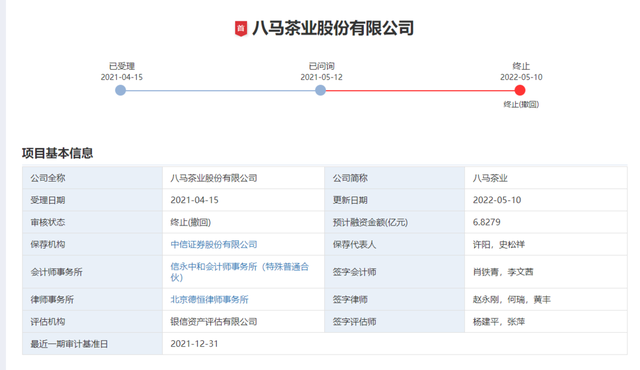The width and height of the screenshot is (640, 370).
Task: Click the 公司全称 value 八马茶业股份有限公司 in the table
Action: [214, 178]
